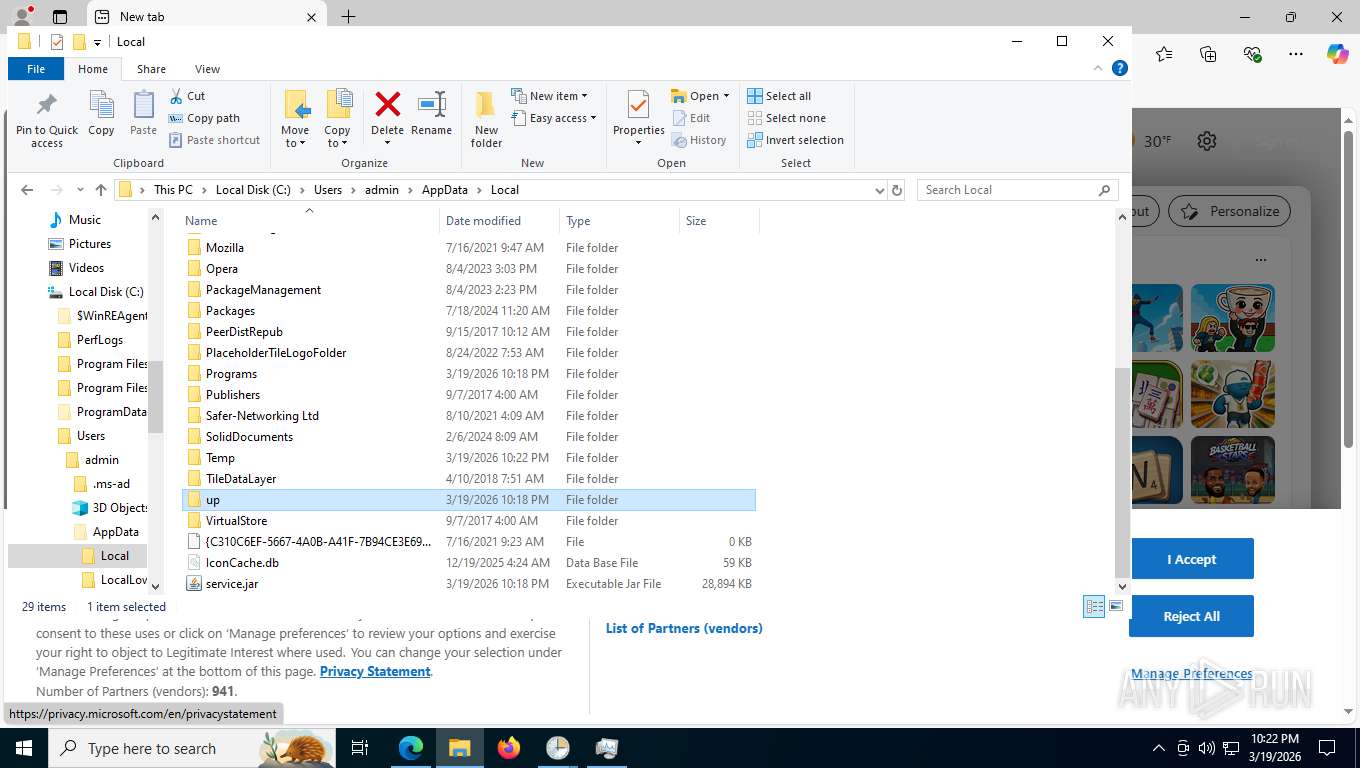Refresh the Local folder view

point(897,190)
